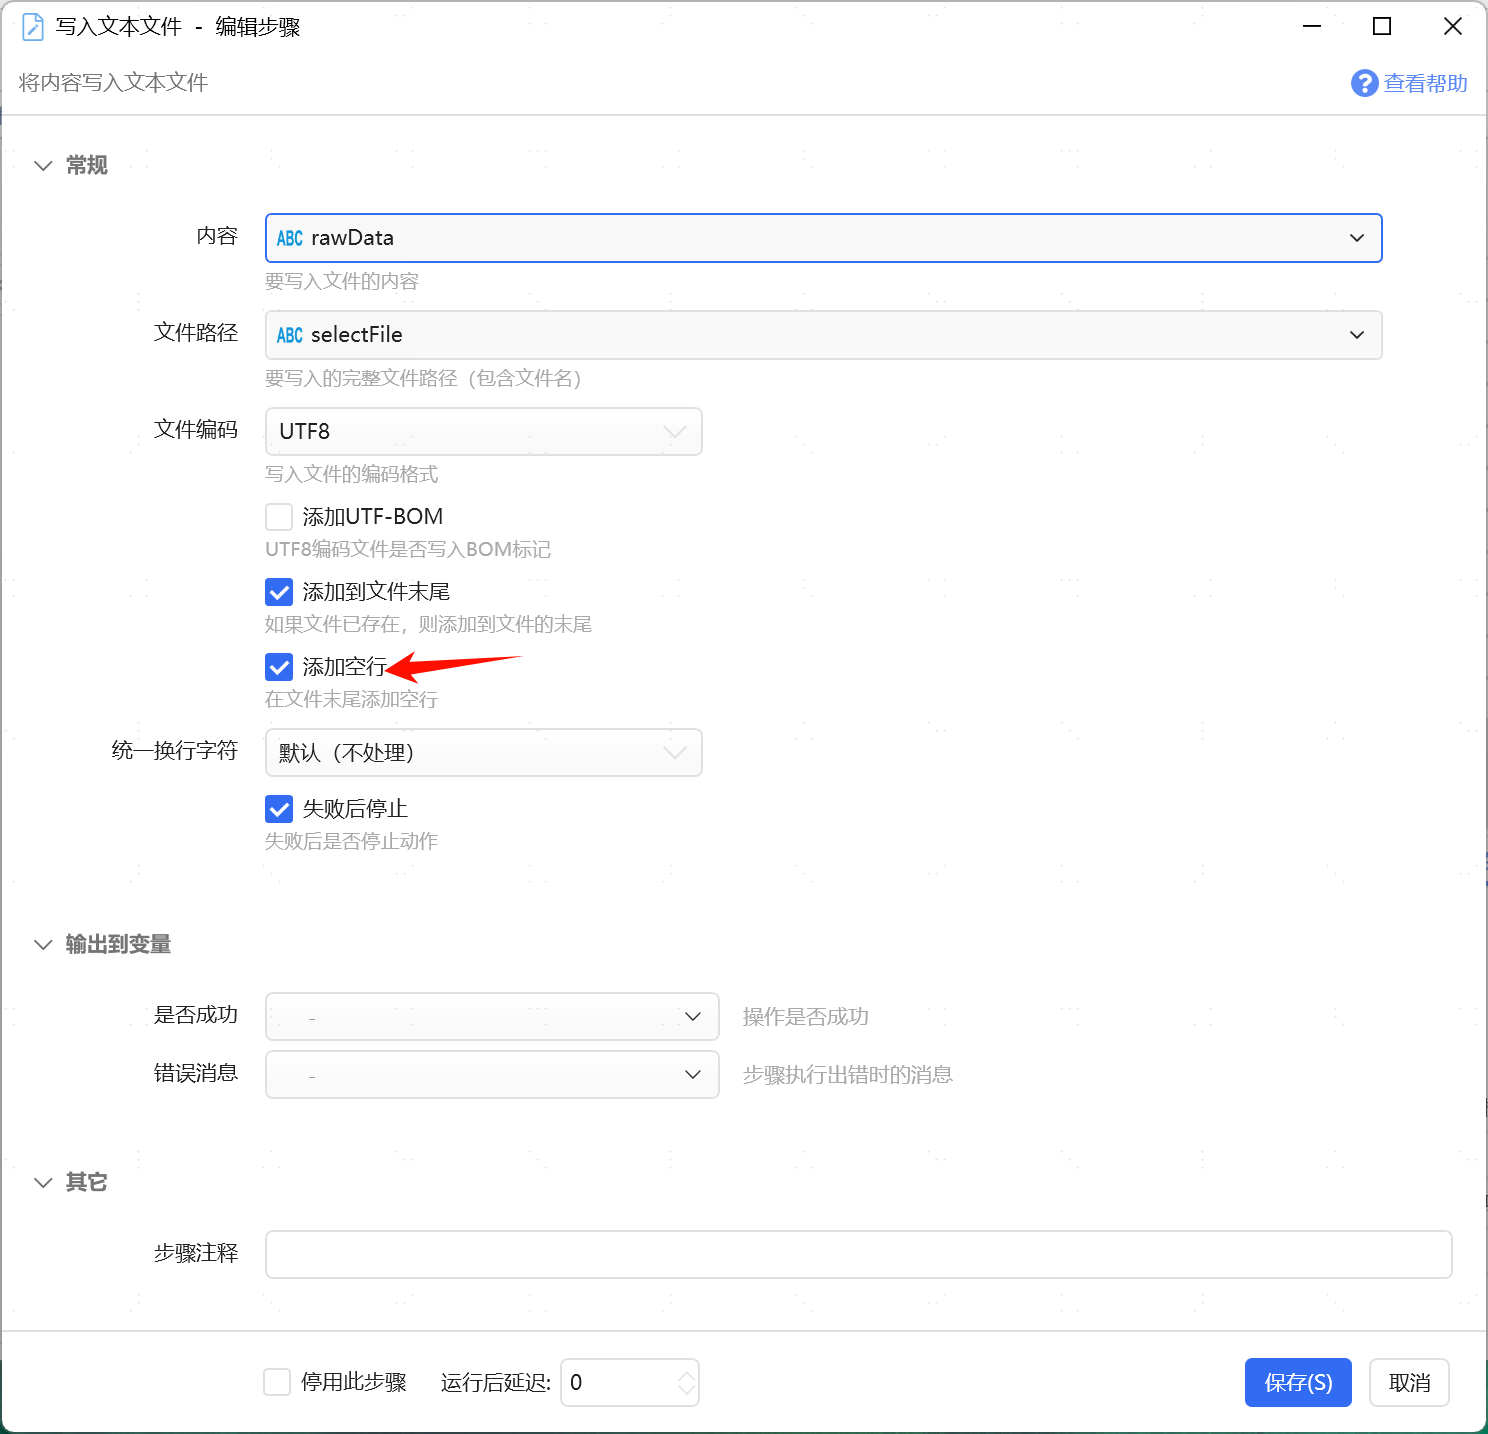Click the help question mark icon
1488x1434 pixels.
pos(1364,83)
